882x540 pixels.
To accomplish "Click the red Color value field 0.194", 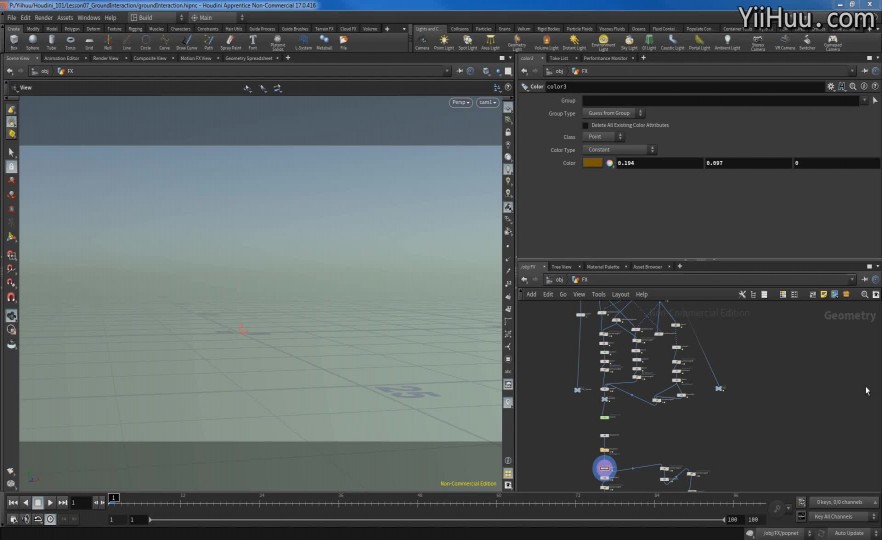I will [x=659, y=163].
